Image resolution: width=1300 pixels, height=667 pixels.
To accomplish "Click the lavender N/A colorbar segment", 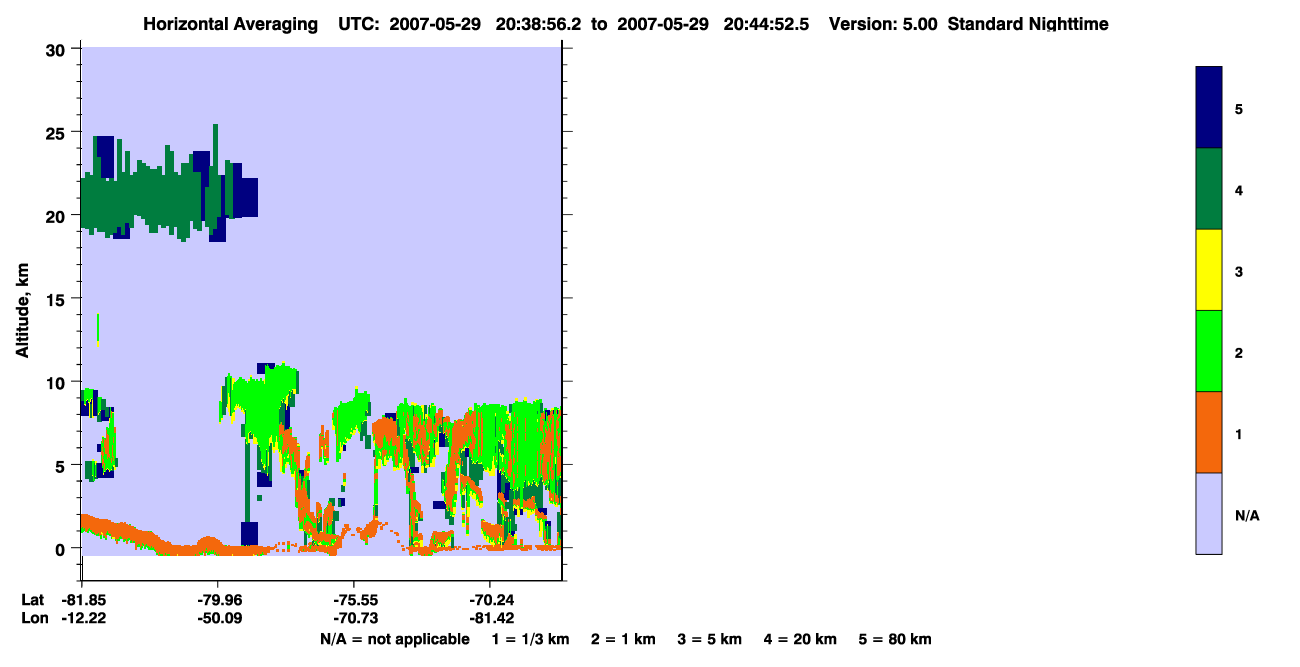I will (x=1209, y=513).
